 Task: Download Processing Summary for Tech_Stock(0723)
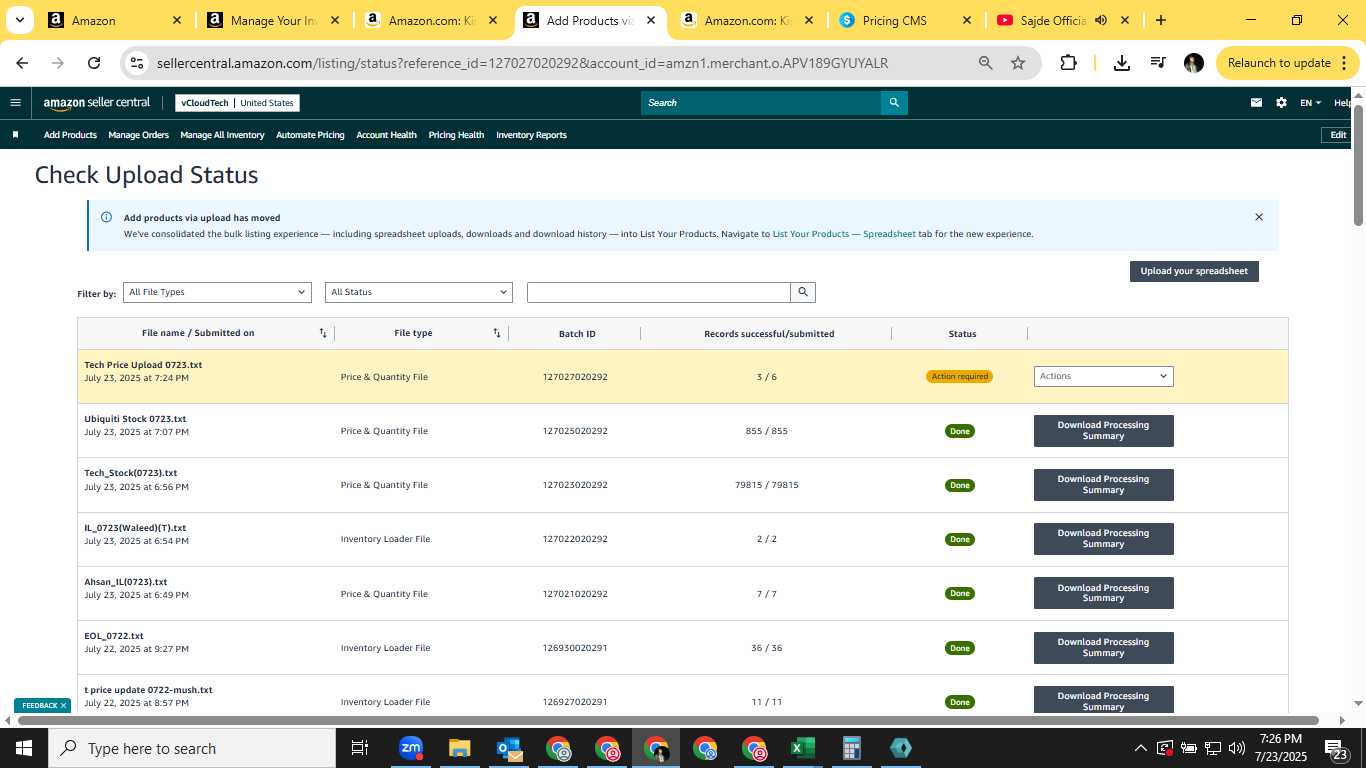click(x=1103, y=485)
